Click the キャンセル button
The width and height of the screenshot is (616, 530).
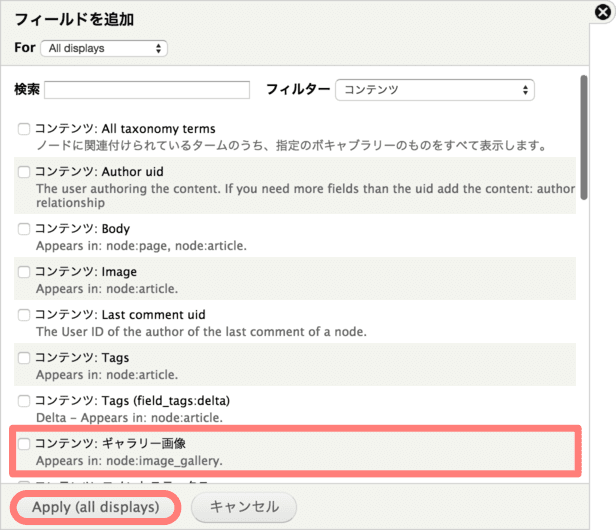pyautogui.click(x=244, y=507)
